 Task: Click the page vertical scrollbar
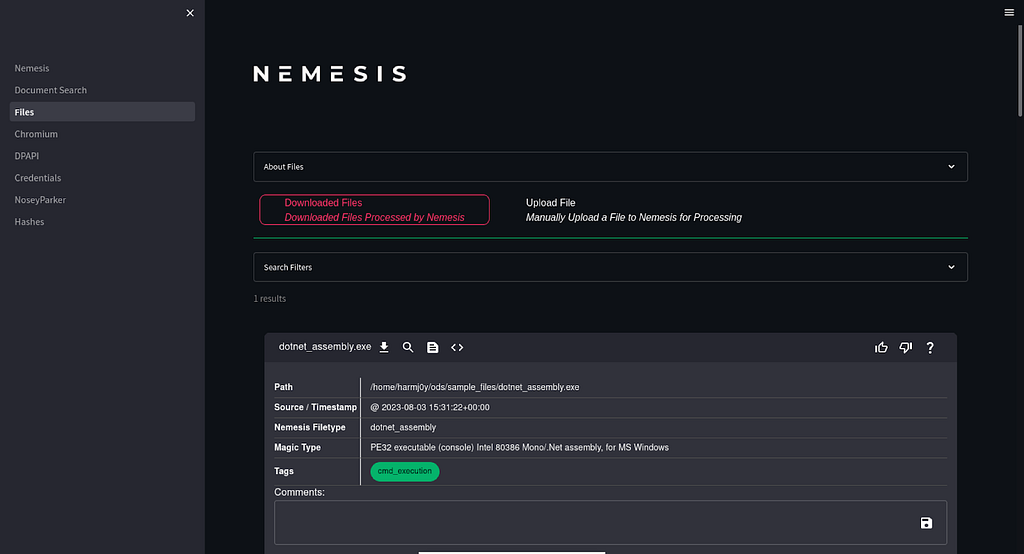pyautogui.click(x=1019, y=71)
